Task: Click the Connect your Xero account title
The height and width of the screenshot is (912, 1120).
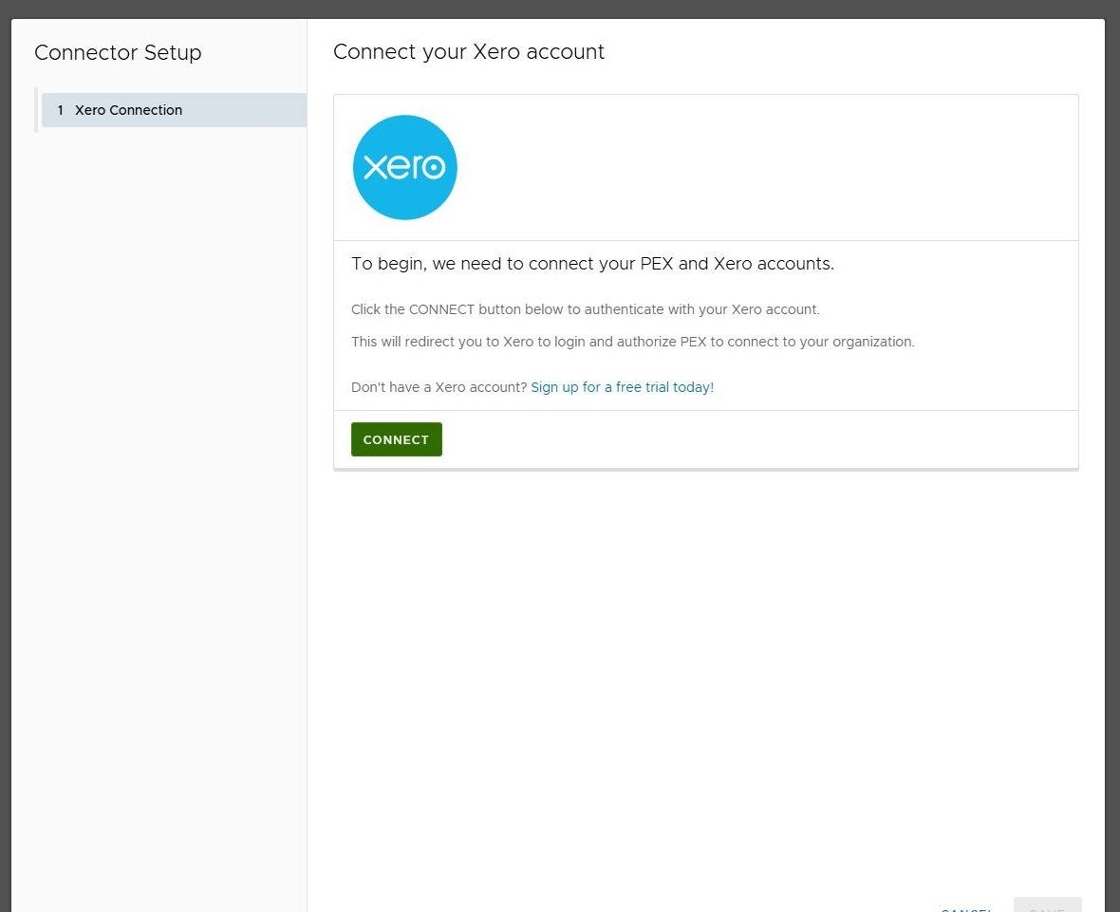Action: click(x=468, y=52)
